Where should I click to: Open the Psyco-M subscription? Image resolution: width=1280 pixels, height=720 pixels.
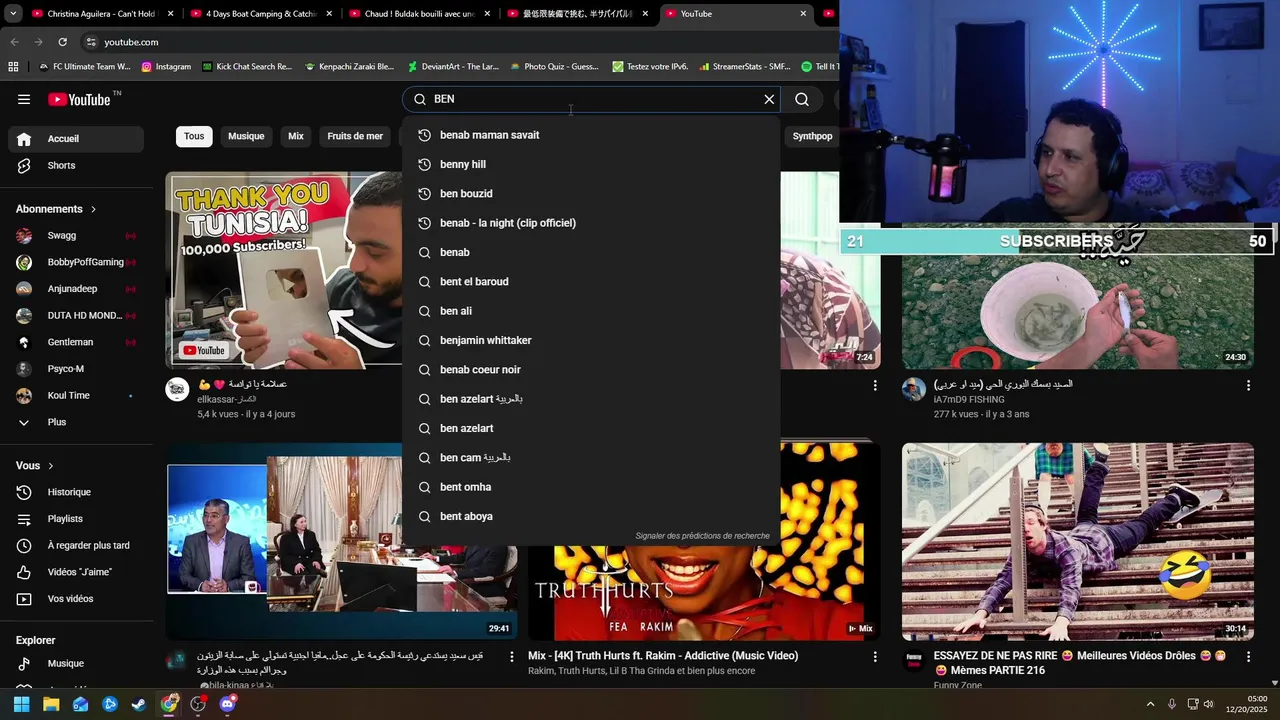pos(76,369)
